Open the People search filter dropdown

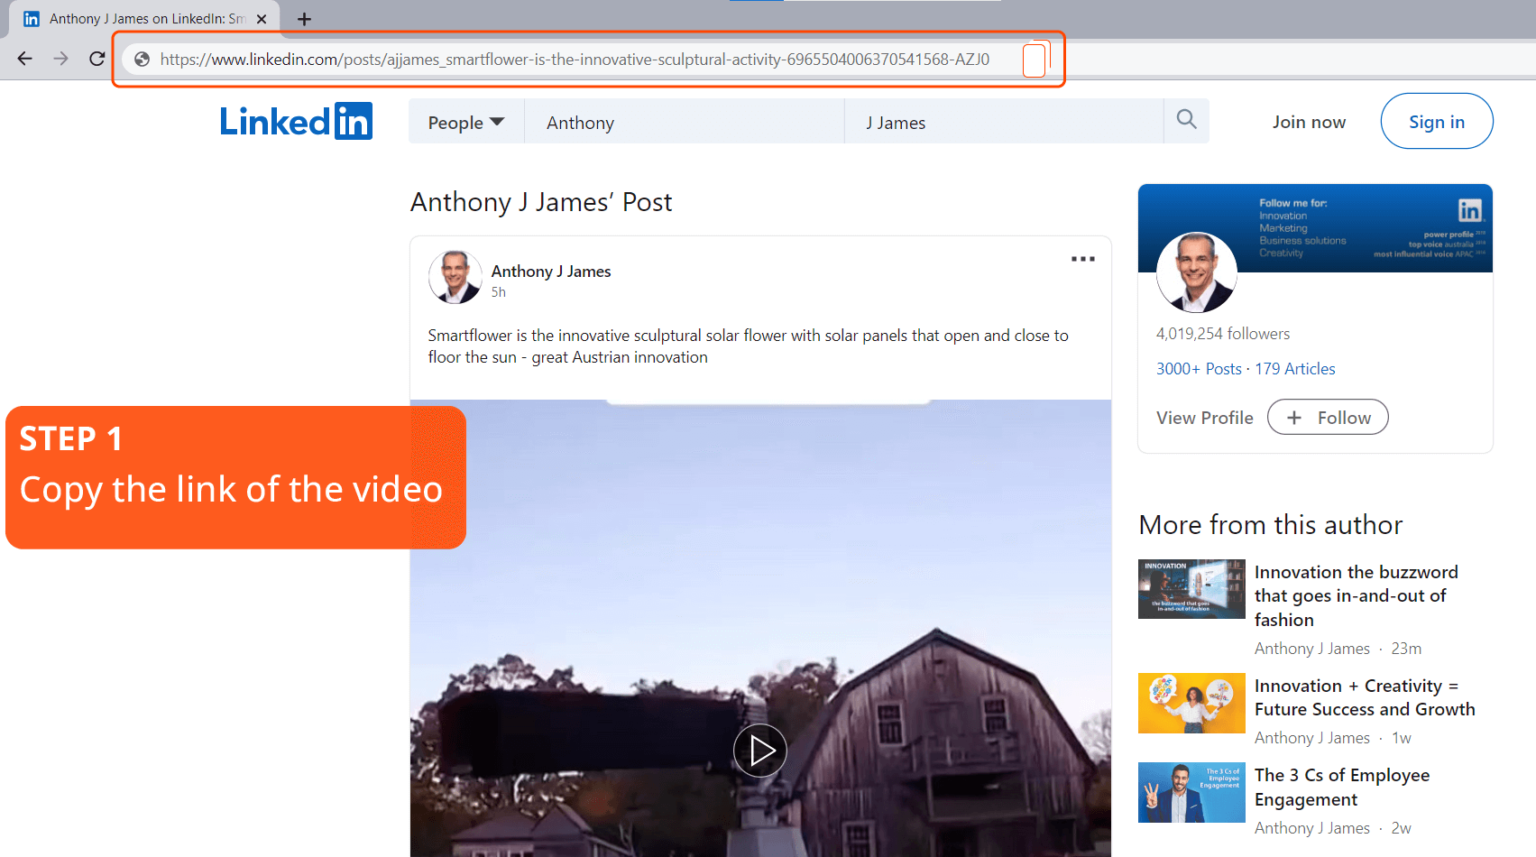465,121
